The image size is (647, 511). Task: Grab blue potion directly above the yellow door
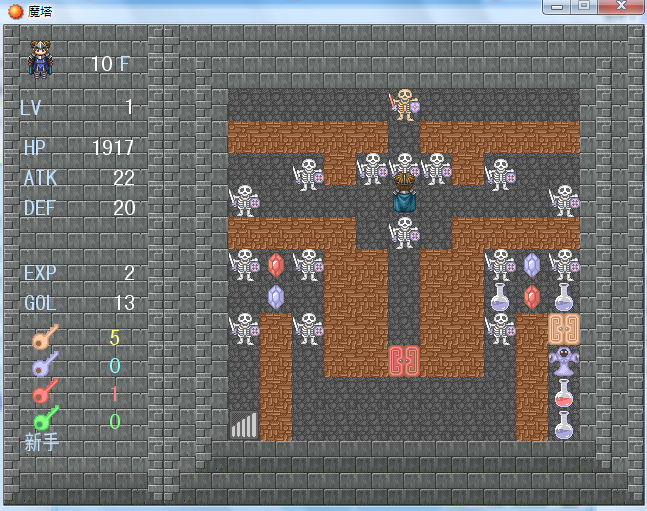(x=564, y=297)
